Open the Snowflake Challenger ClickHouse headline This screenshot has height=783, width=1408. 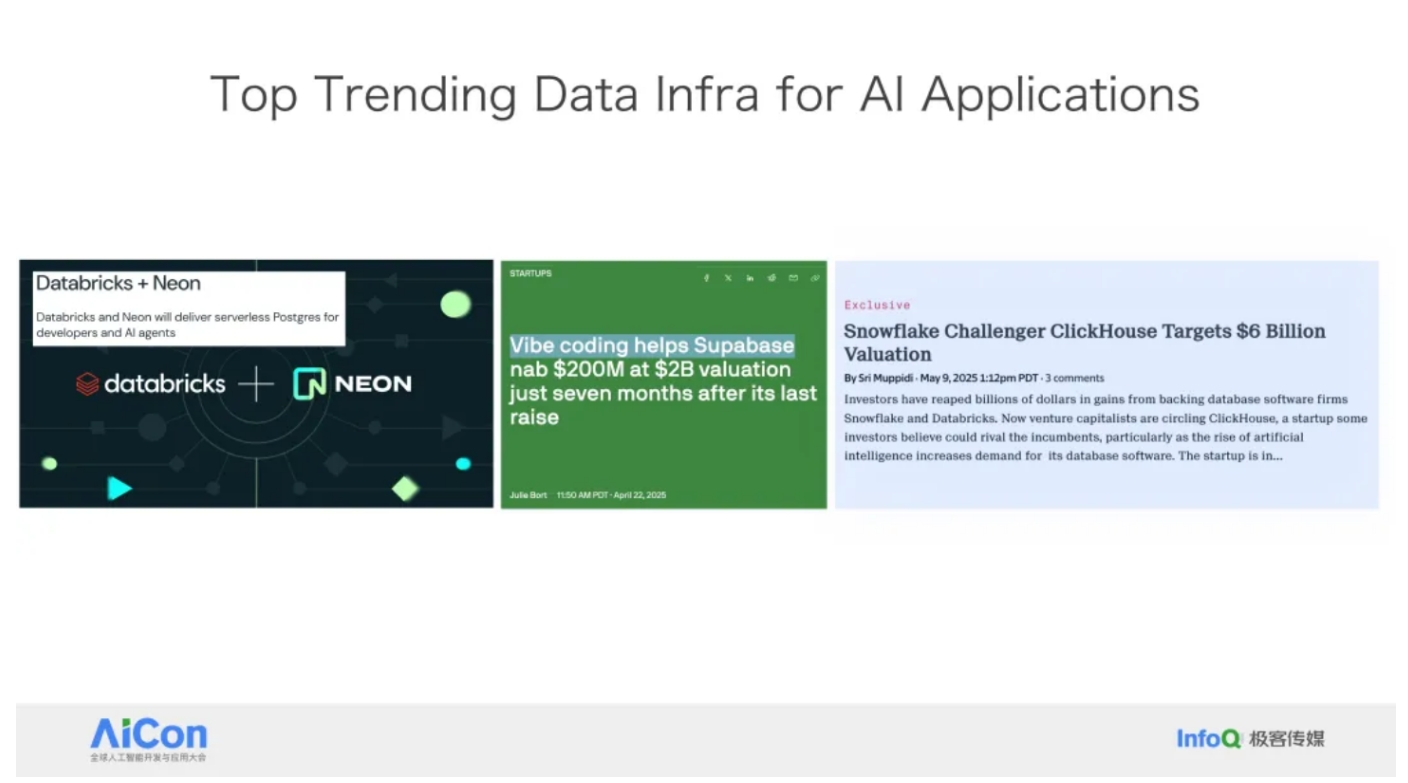coord(1084,342)
